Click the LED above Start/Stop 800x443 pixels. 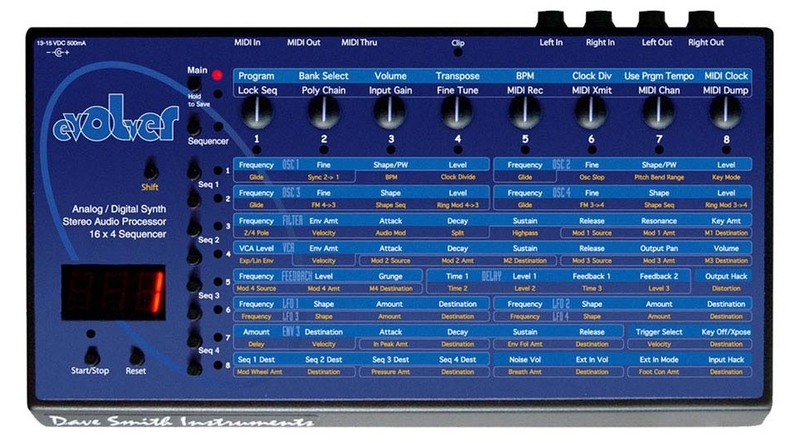coord(91,334)
